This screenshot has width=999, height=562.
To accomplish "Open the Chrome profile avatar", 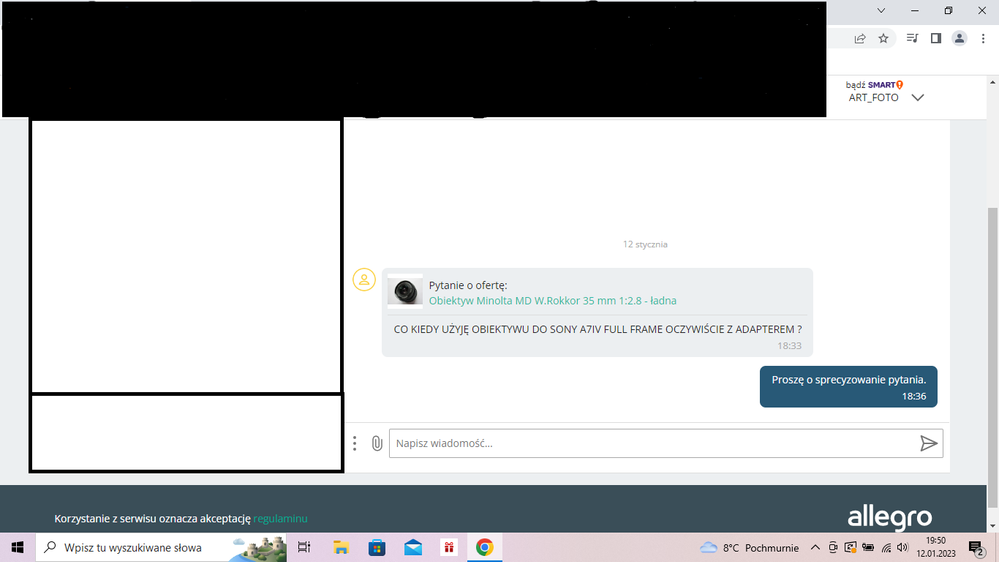I will pyautogui.click(x=960, y=39).
